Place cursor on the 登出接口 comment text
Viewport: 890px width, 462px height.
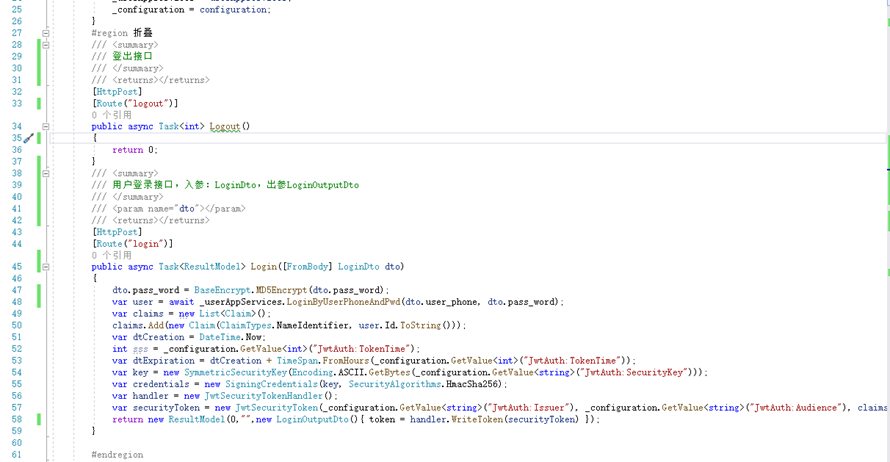(x=132, y=56)
